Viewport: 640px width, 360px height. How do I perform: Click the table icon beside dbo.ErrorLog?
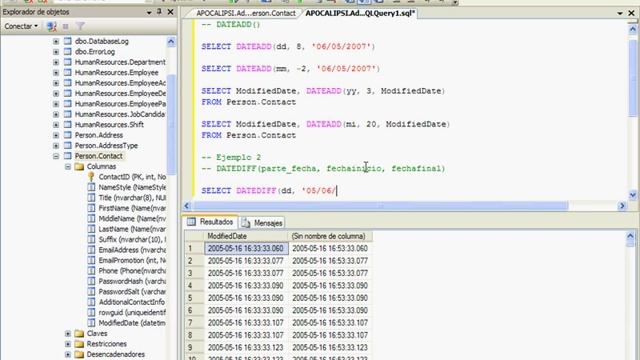coord(67,52)
